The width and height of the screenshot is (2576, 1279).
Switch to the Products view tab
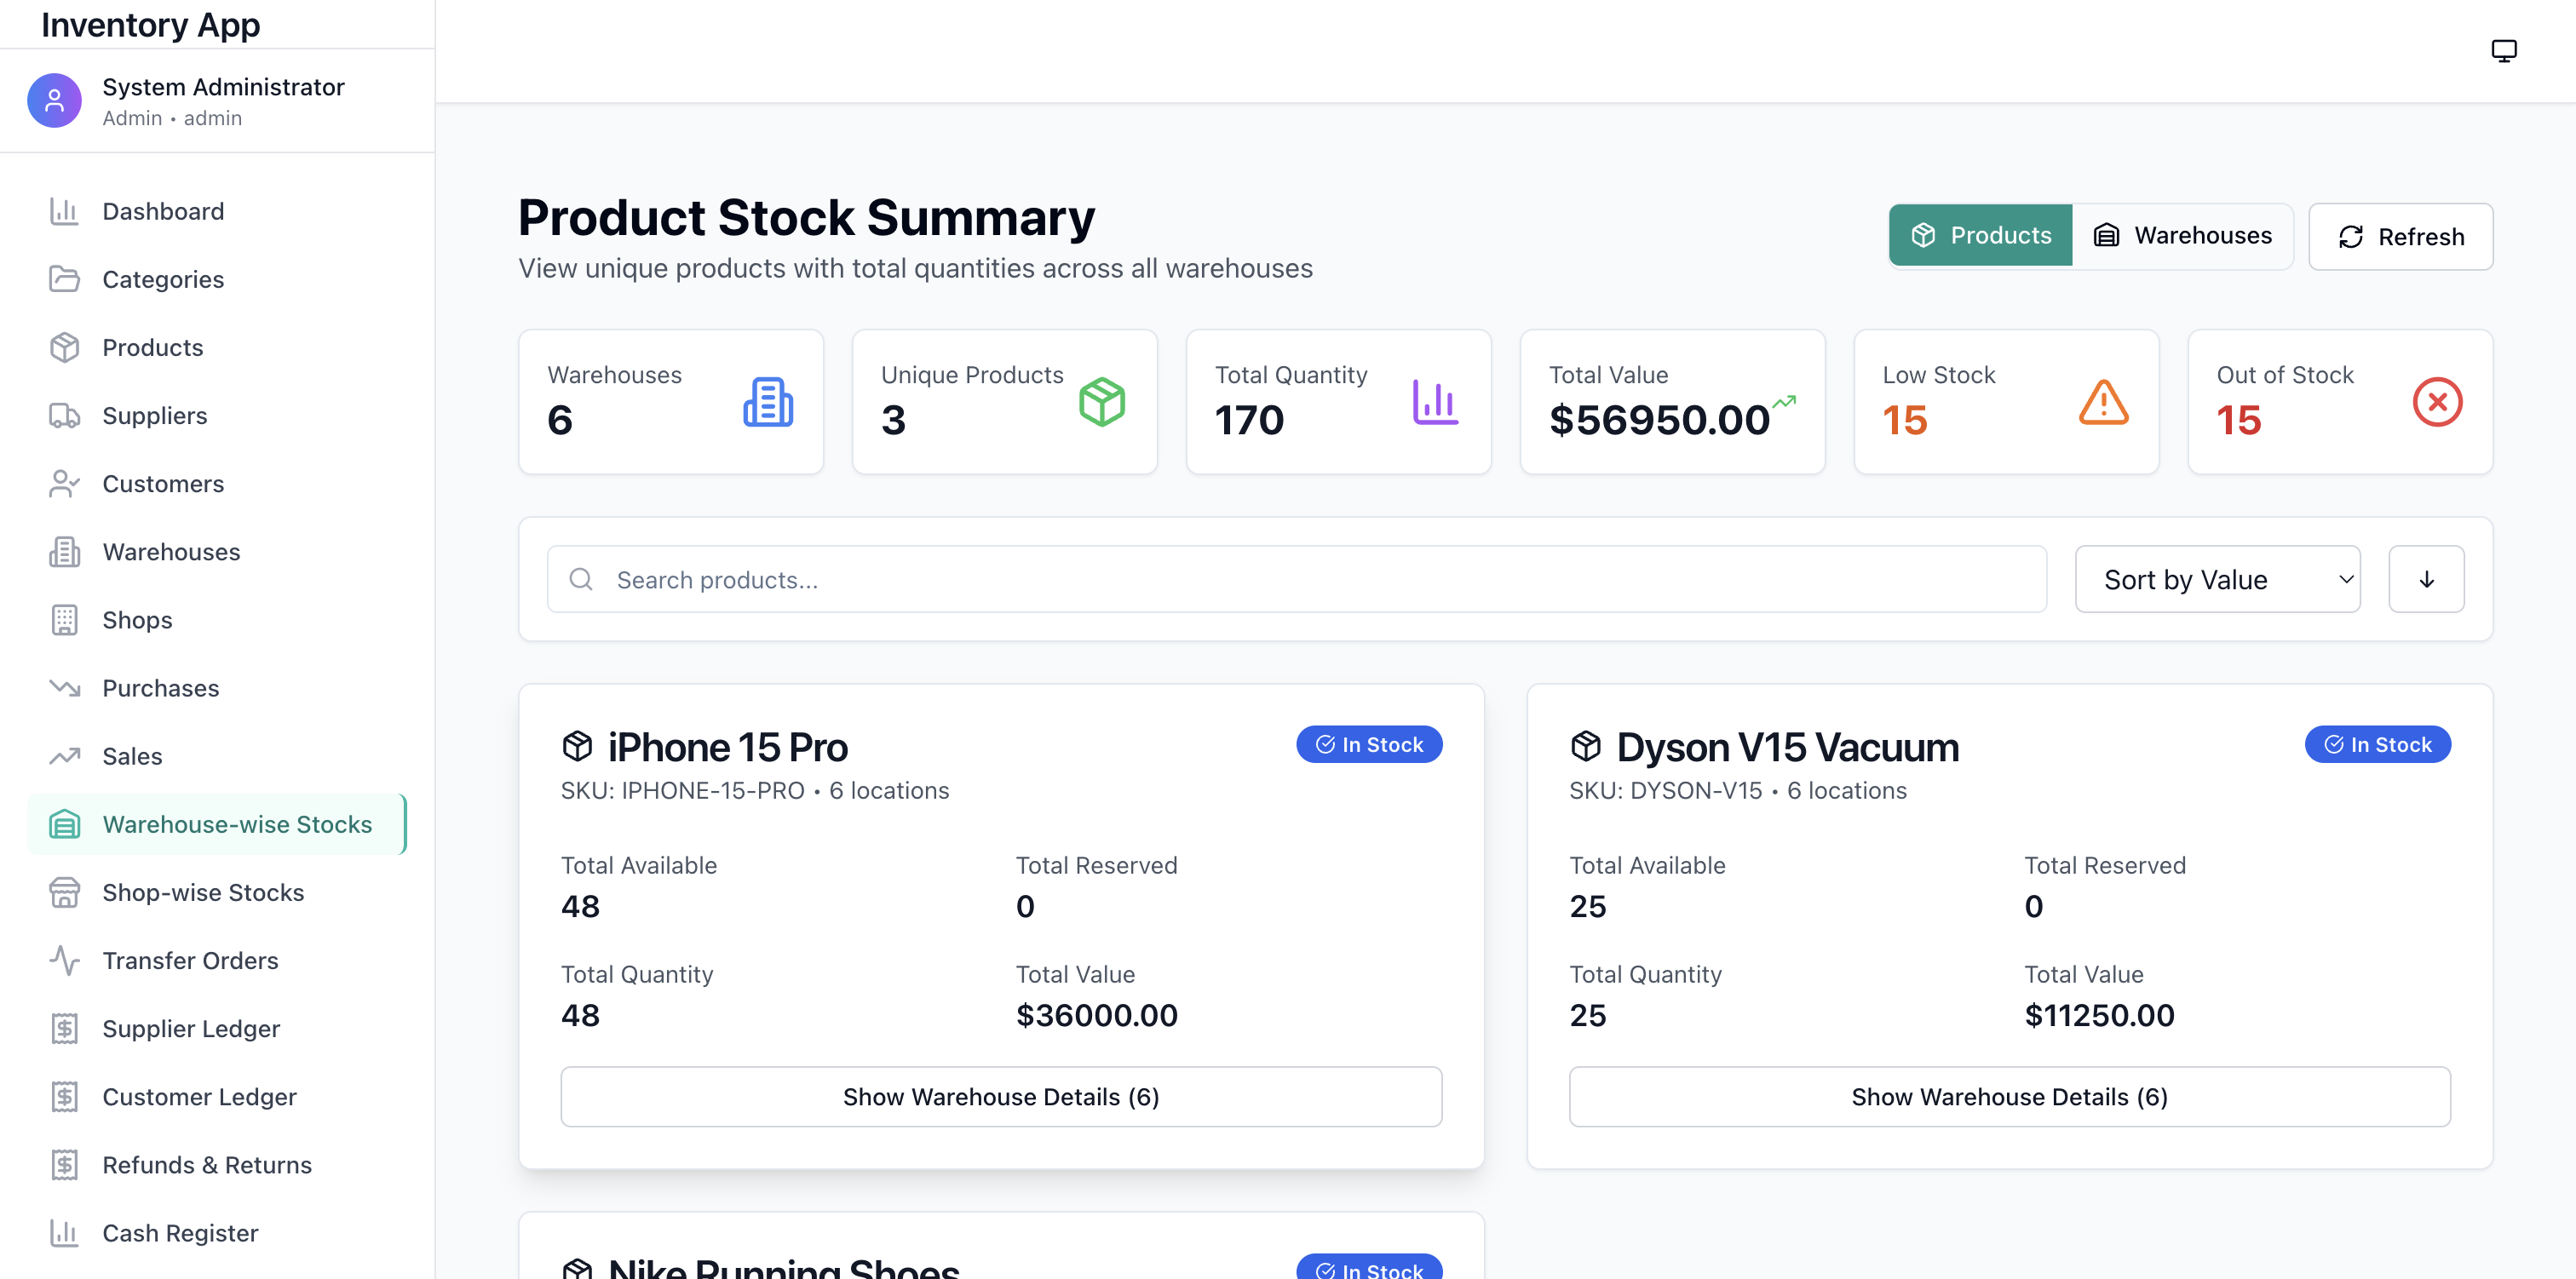pos(1980,235)
